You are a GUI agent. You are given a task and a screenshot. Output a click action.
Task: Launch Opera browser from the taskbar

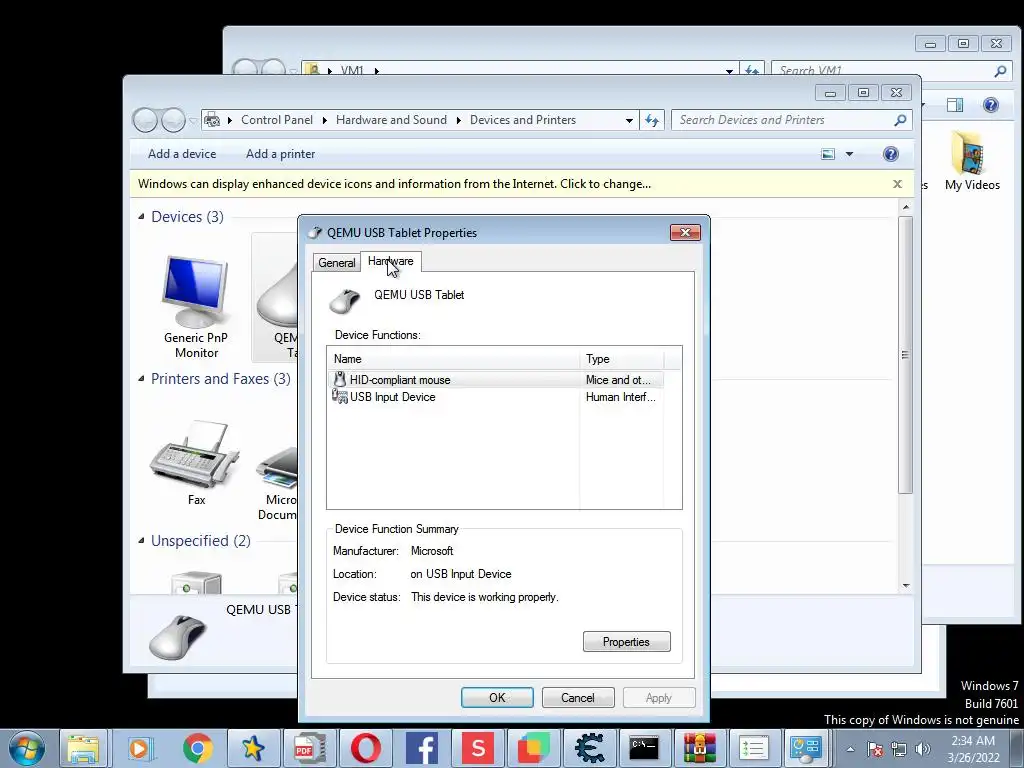click(366, 748)
